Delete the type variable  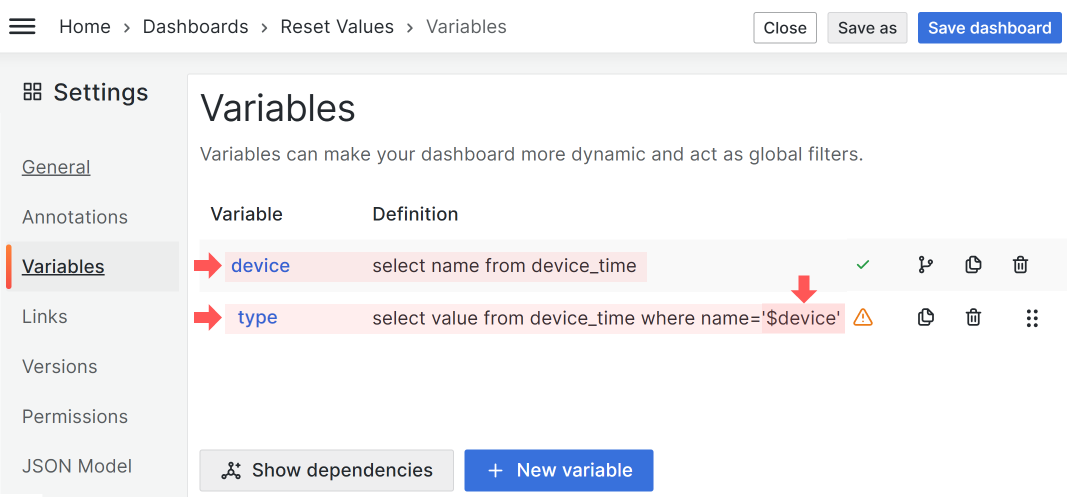coord(973,318)
